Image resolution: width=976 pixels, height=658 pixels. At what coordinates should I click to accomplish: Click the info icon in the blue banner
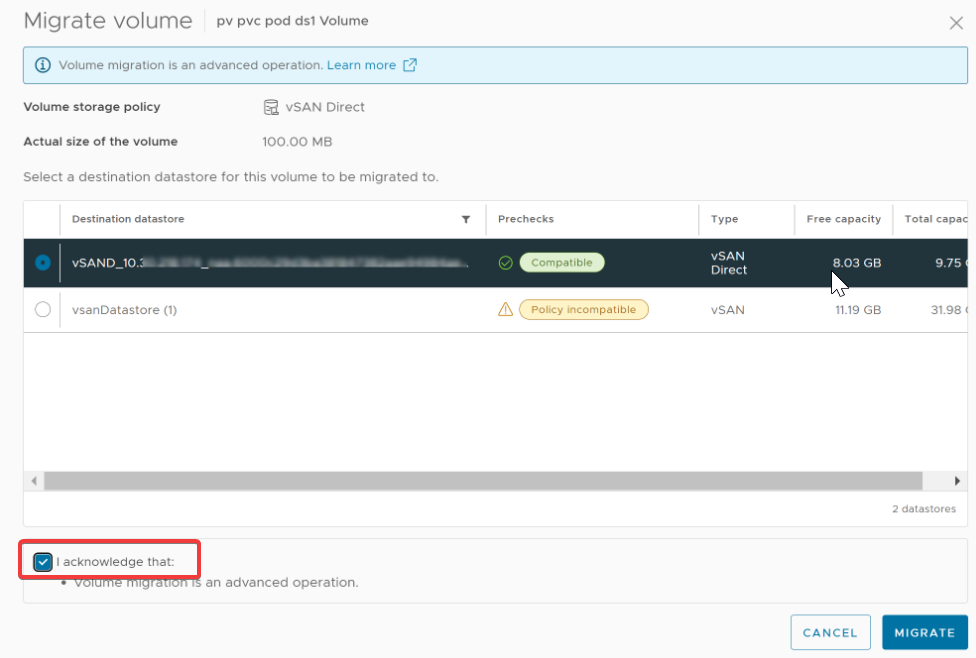(42, 65)
